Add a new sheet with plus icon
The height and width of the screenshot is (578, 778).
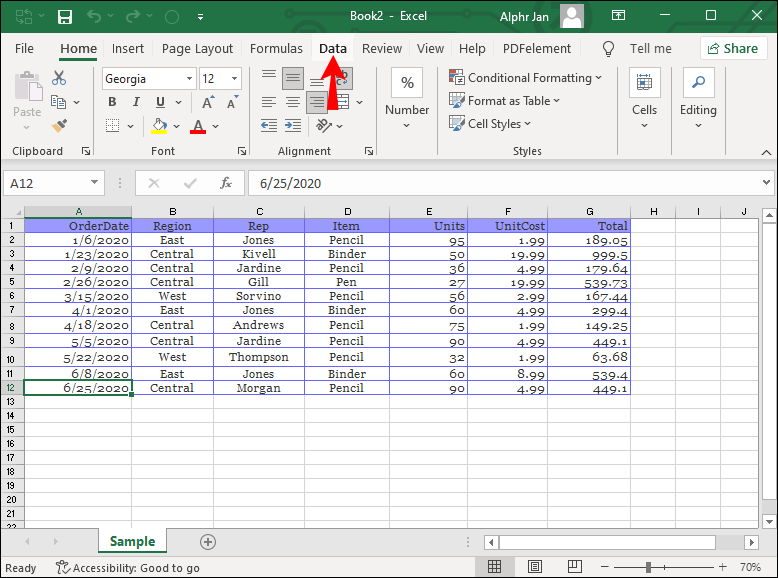[208, 541]
